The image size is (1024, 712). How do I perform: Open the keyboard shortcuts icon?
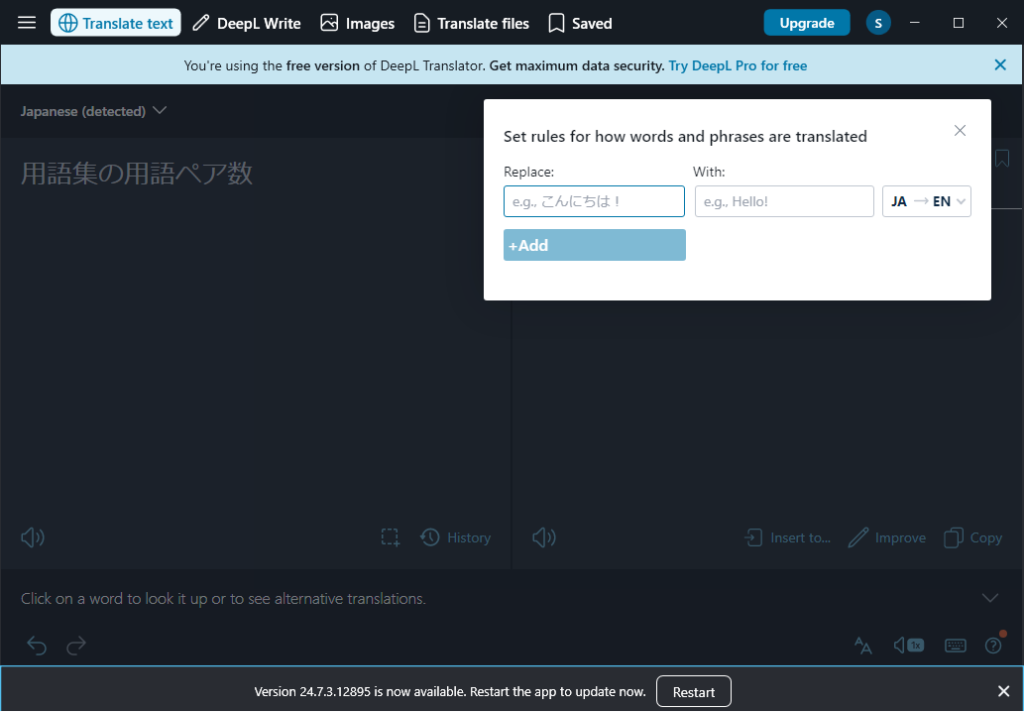[955, 646]
